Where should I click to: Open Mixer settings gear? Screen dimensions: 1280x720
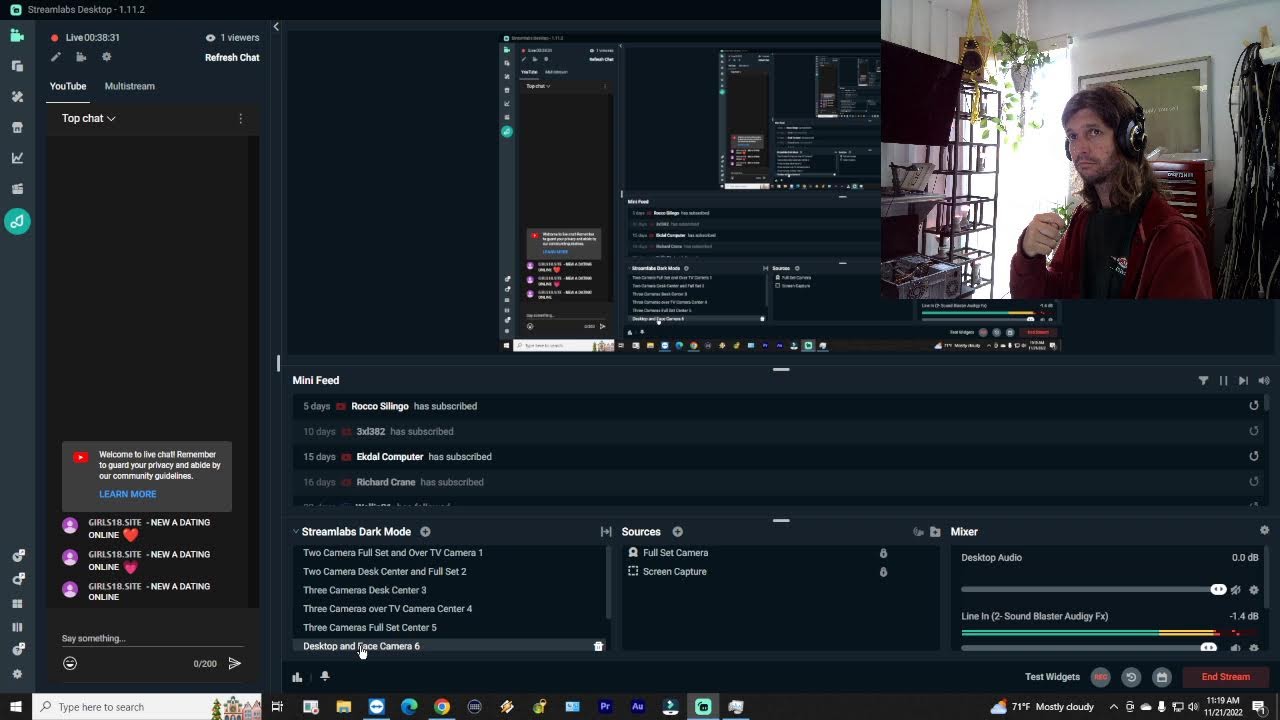(x=1264, y=531)
